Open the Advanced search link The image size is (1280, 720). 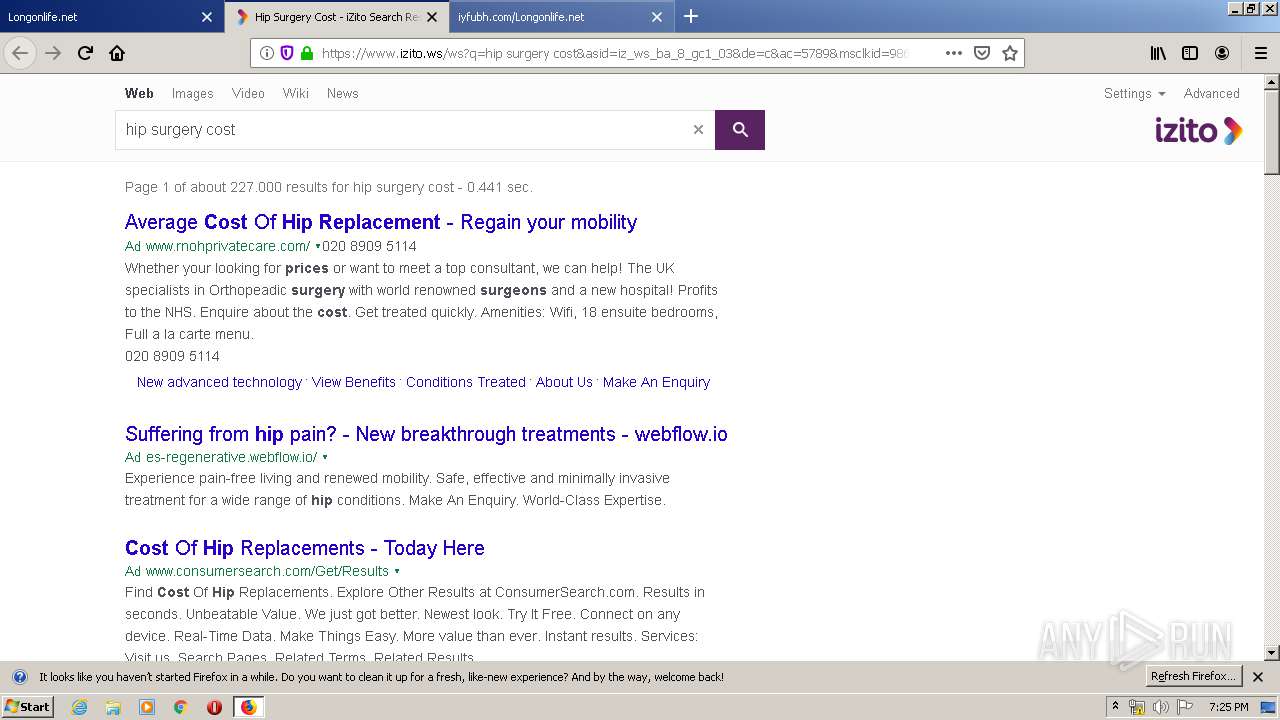pyautogui.click(x=1211, y=93)
